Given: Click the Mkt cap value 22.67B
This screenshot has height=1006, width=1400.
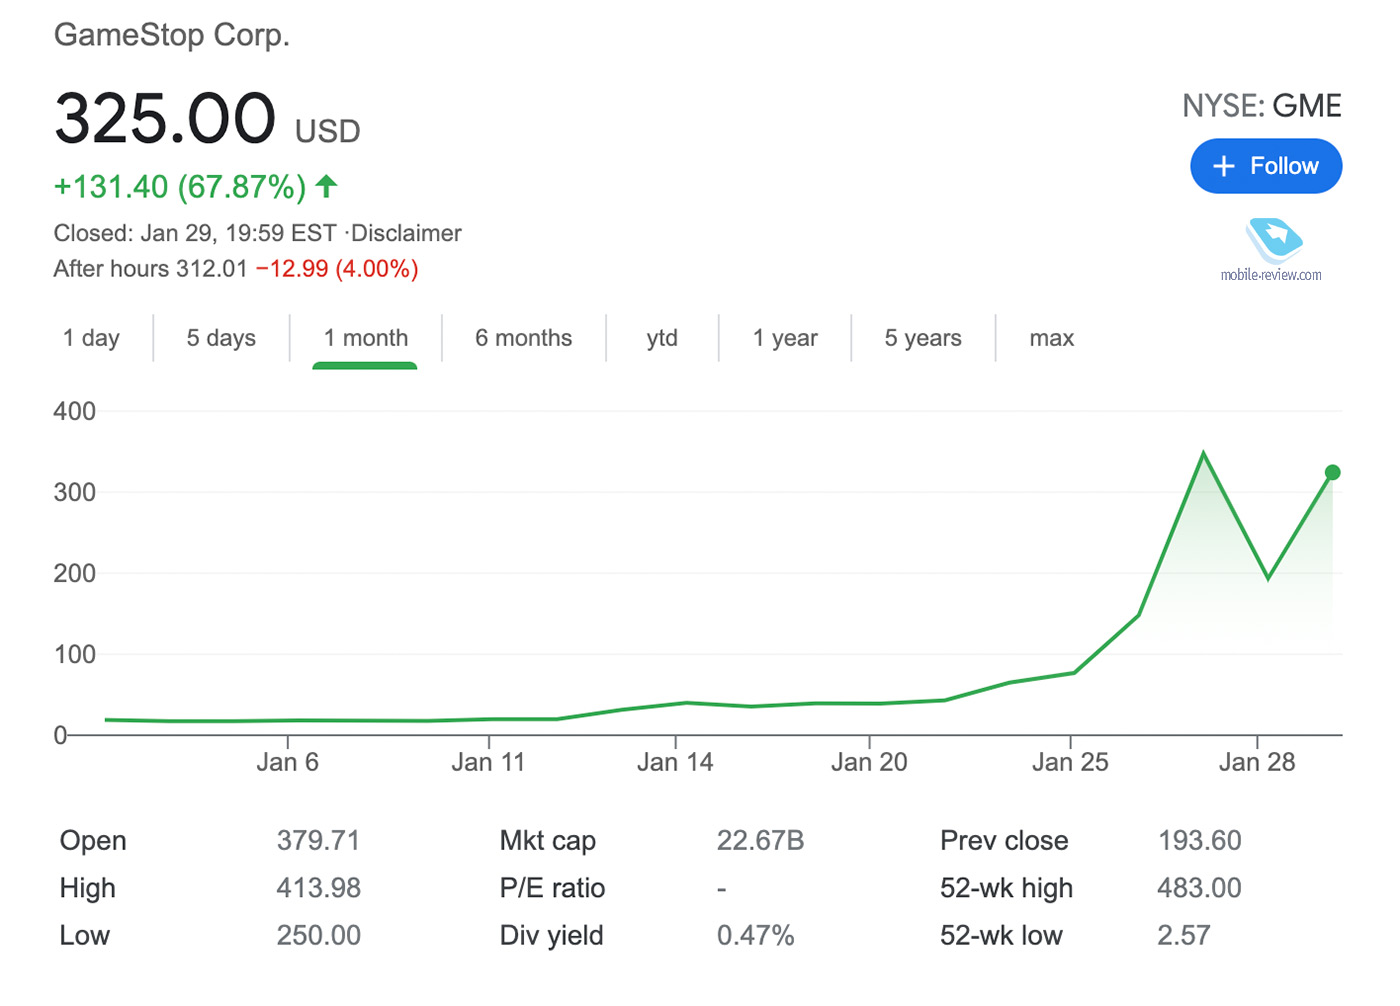Looking at the screenshot, I should (760, 840).
